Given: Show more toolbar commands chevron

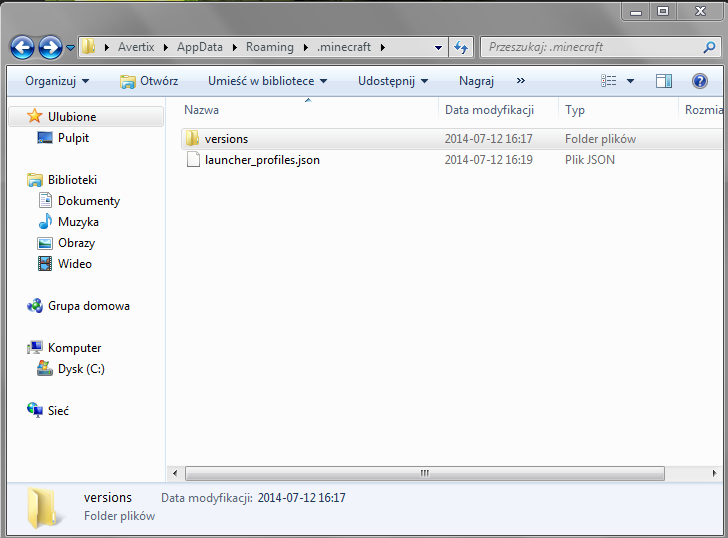Looking at the screenshot, I should 521,81.
